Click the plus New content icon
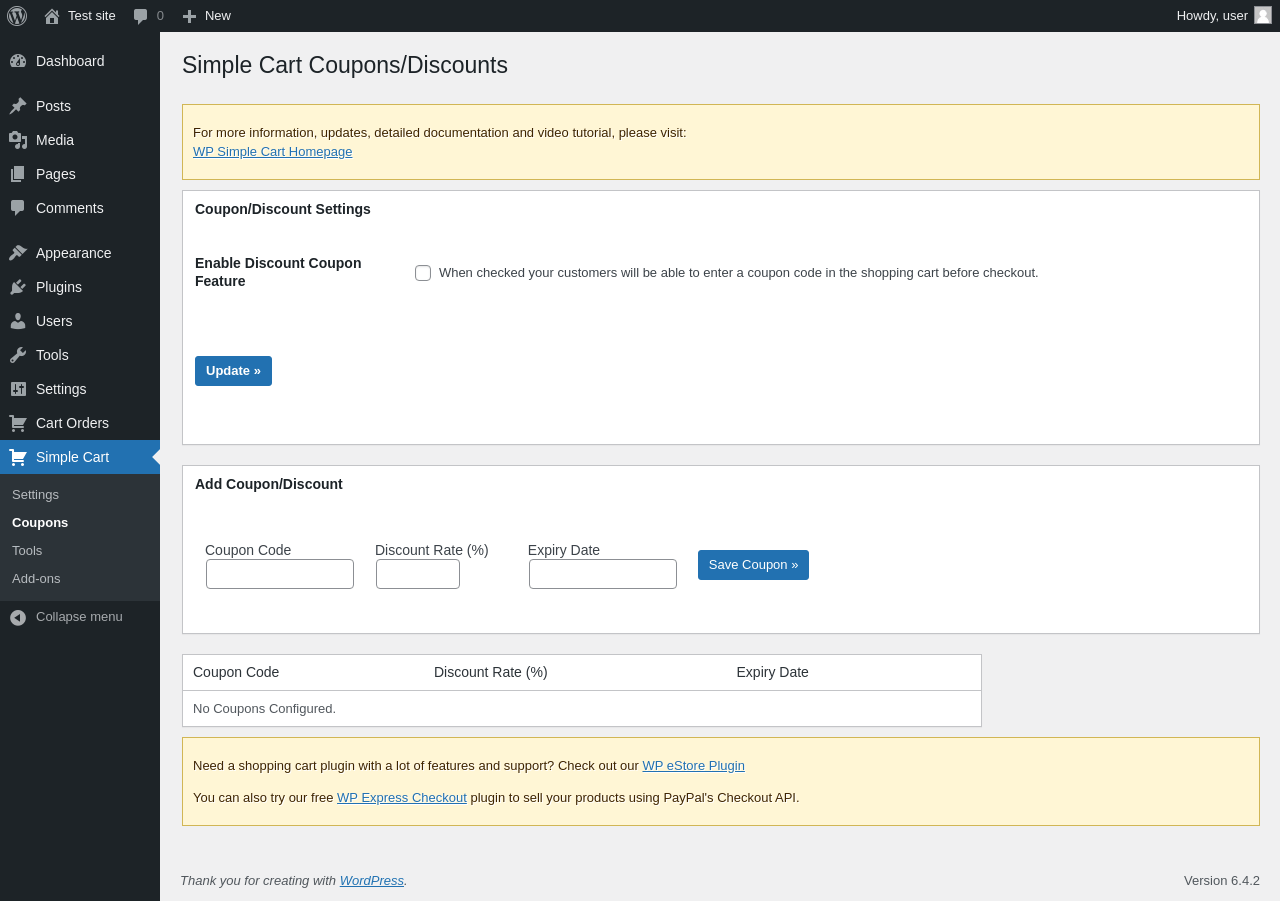The image size is (1280, 901). point(189,16)
